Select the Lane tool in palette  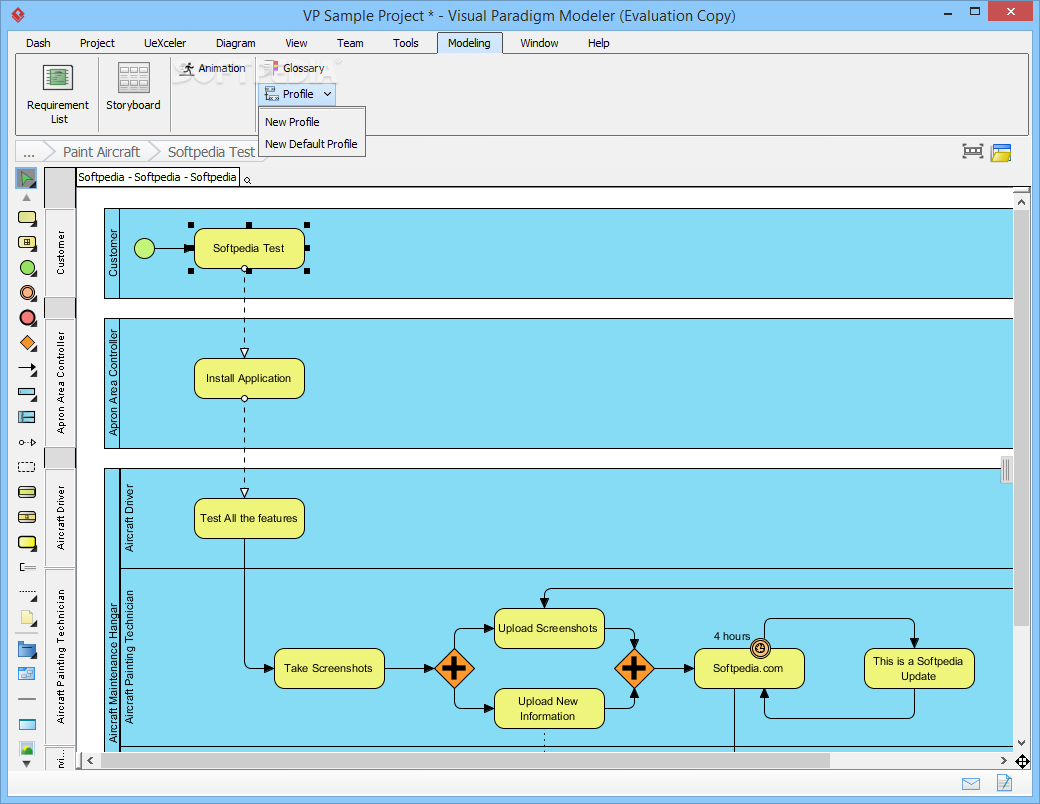coord(27,417)
